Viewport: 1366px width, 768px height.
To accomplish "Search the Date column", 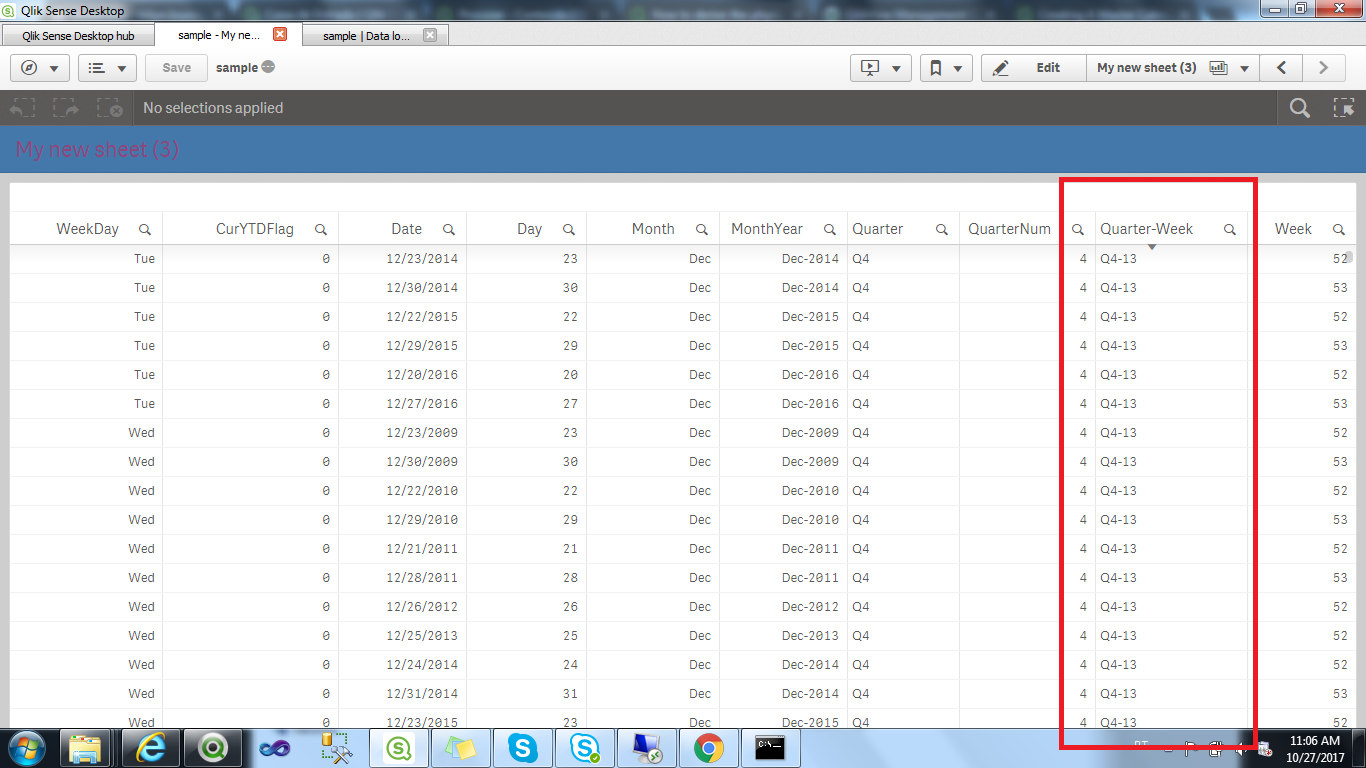I will tap(449, 229).
